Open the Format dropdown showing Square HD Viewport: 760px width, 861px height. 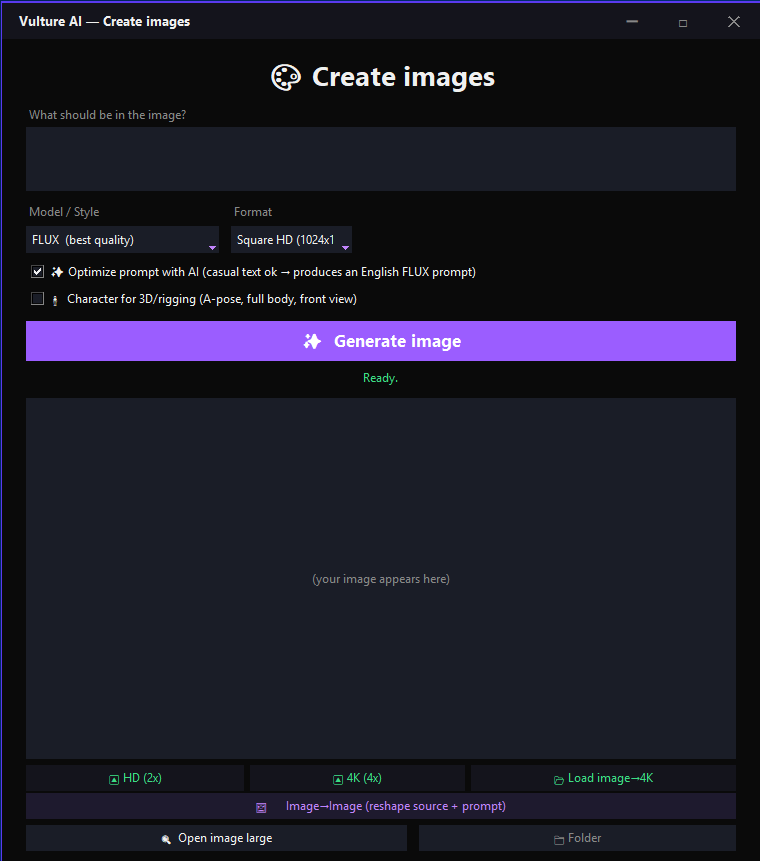291,240
